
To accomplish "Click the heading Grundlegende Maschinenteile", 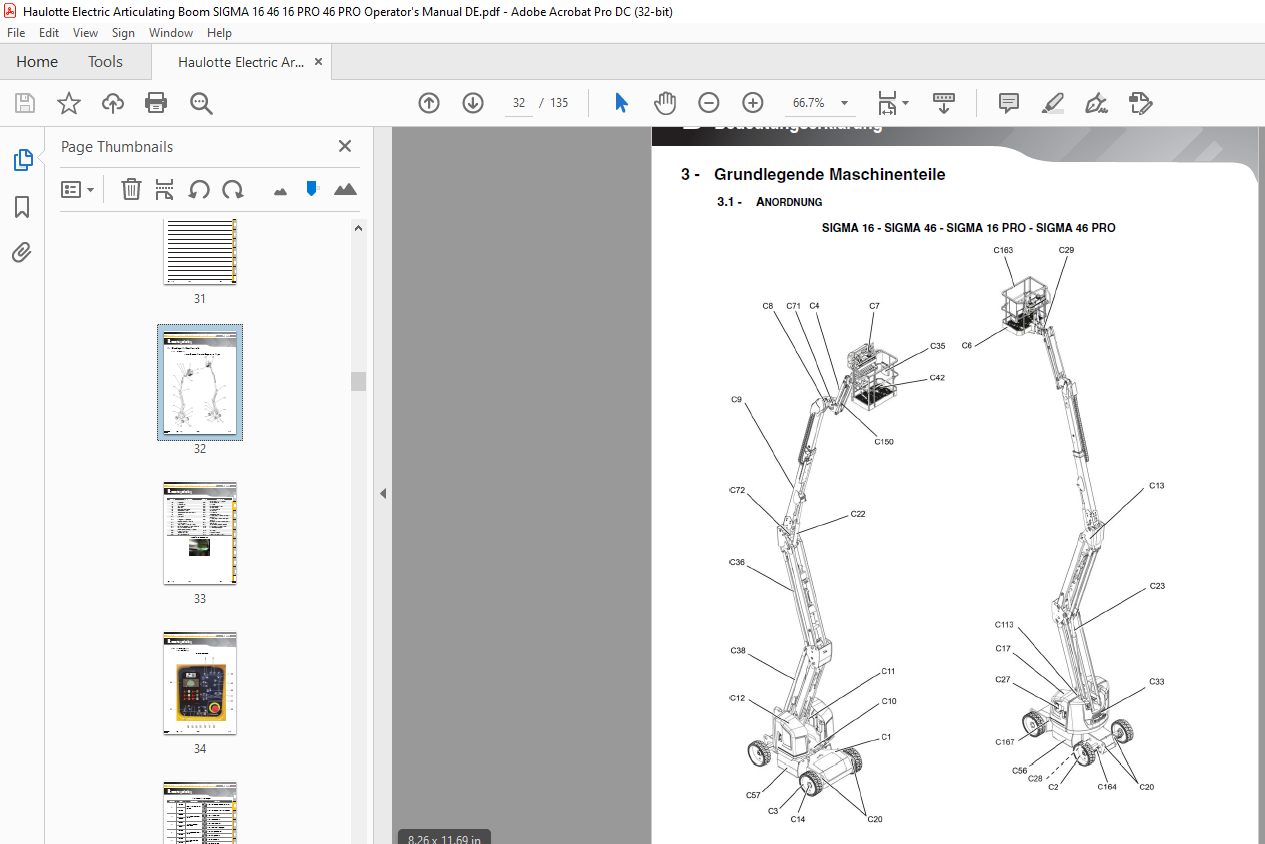I will click(x=829, y=175).
